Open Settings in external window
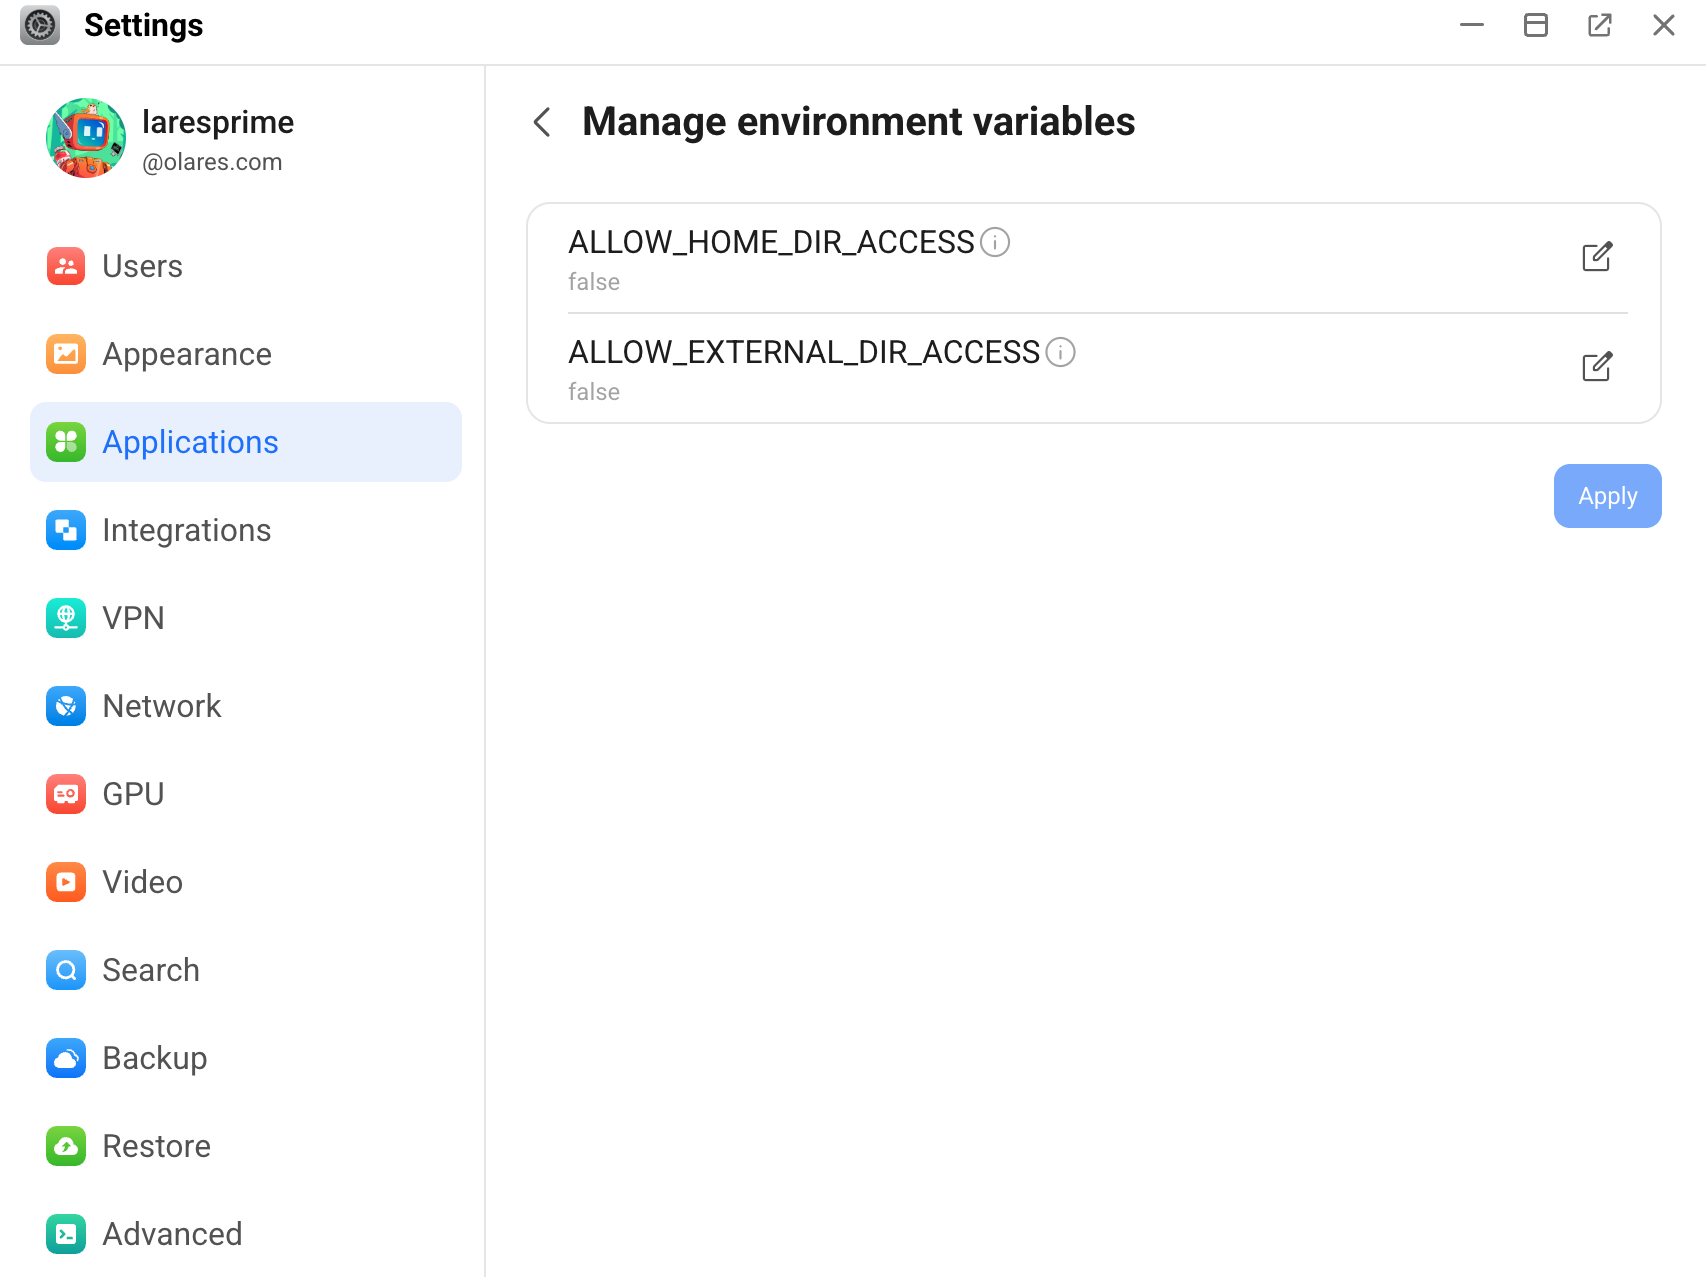Screen dimensions: 1706x1277 coord(1600,25)
